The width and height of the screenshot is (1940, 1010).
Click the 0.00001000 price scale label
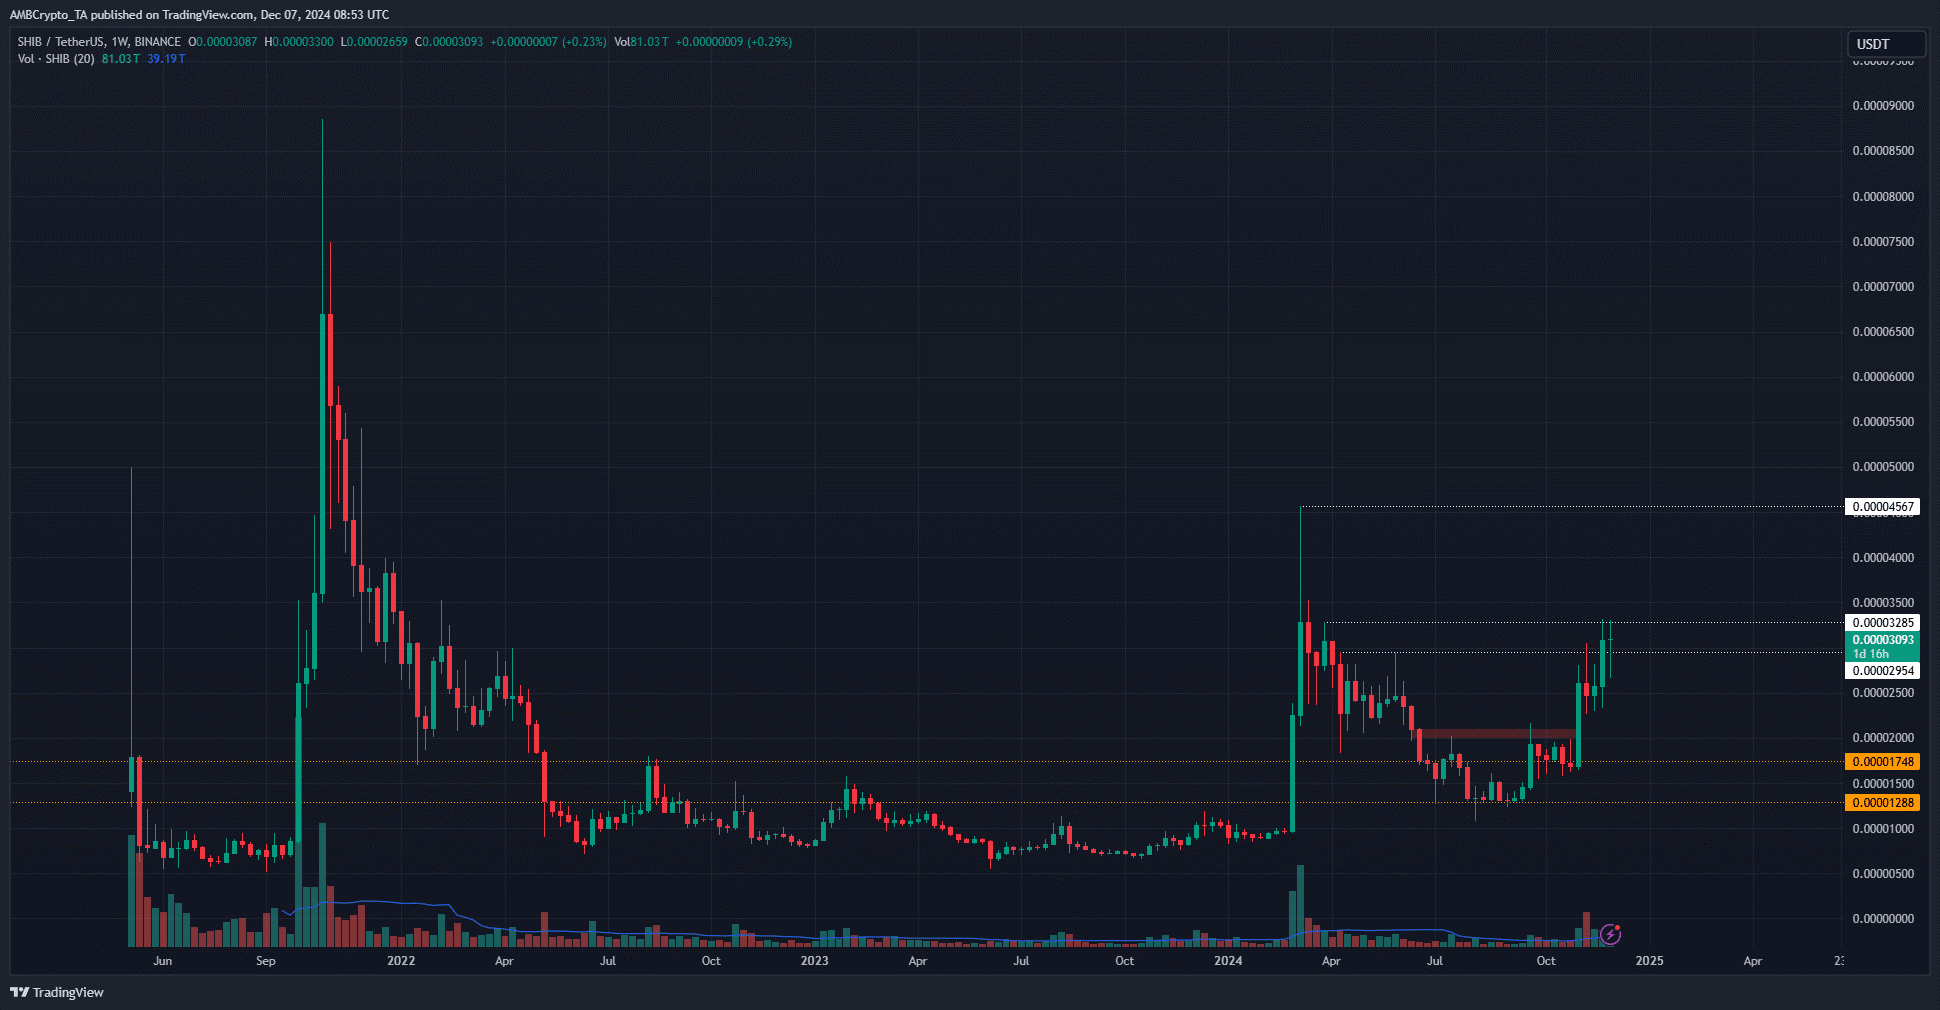coord(1883,829)
